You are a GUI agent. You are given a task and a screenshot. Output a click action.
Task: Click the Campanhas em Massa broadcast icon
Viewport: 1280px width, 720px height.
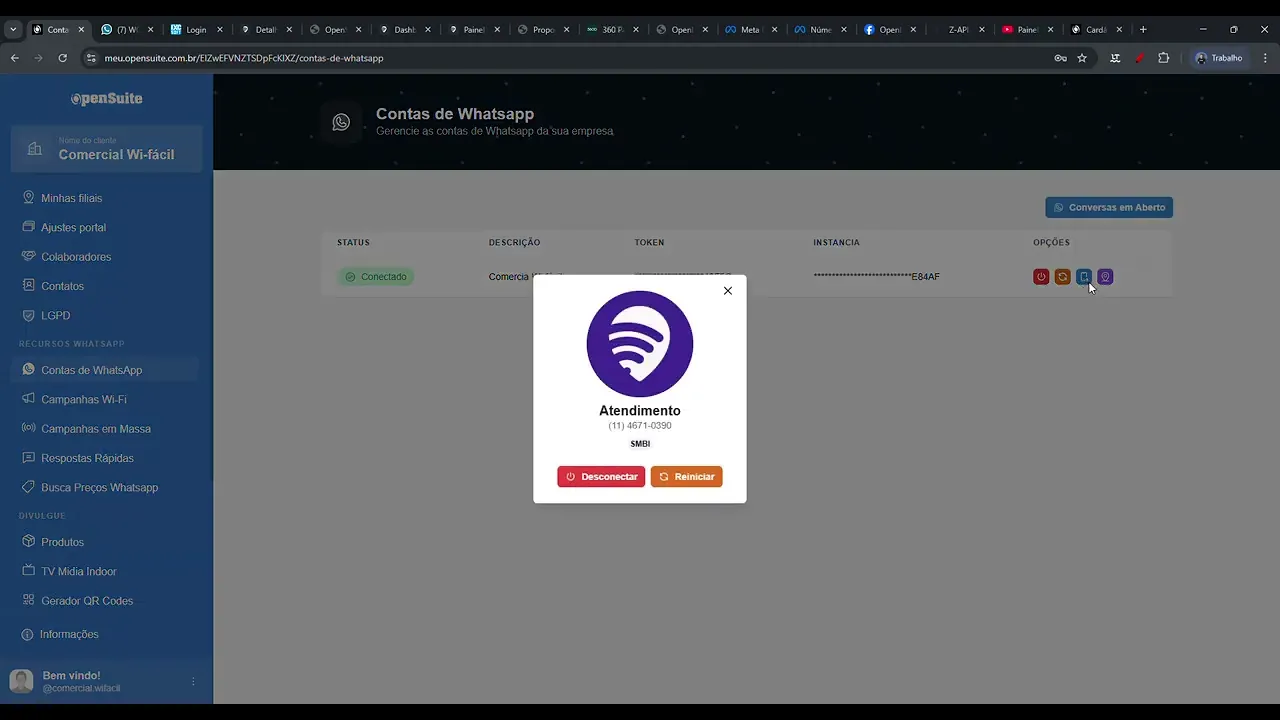(28, 428)
